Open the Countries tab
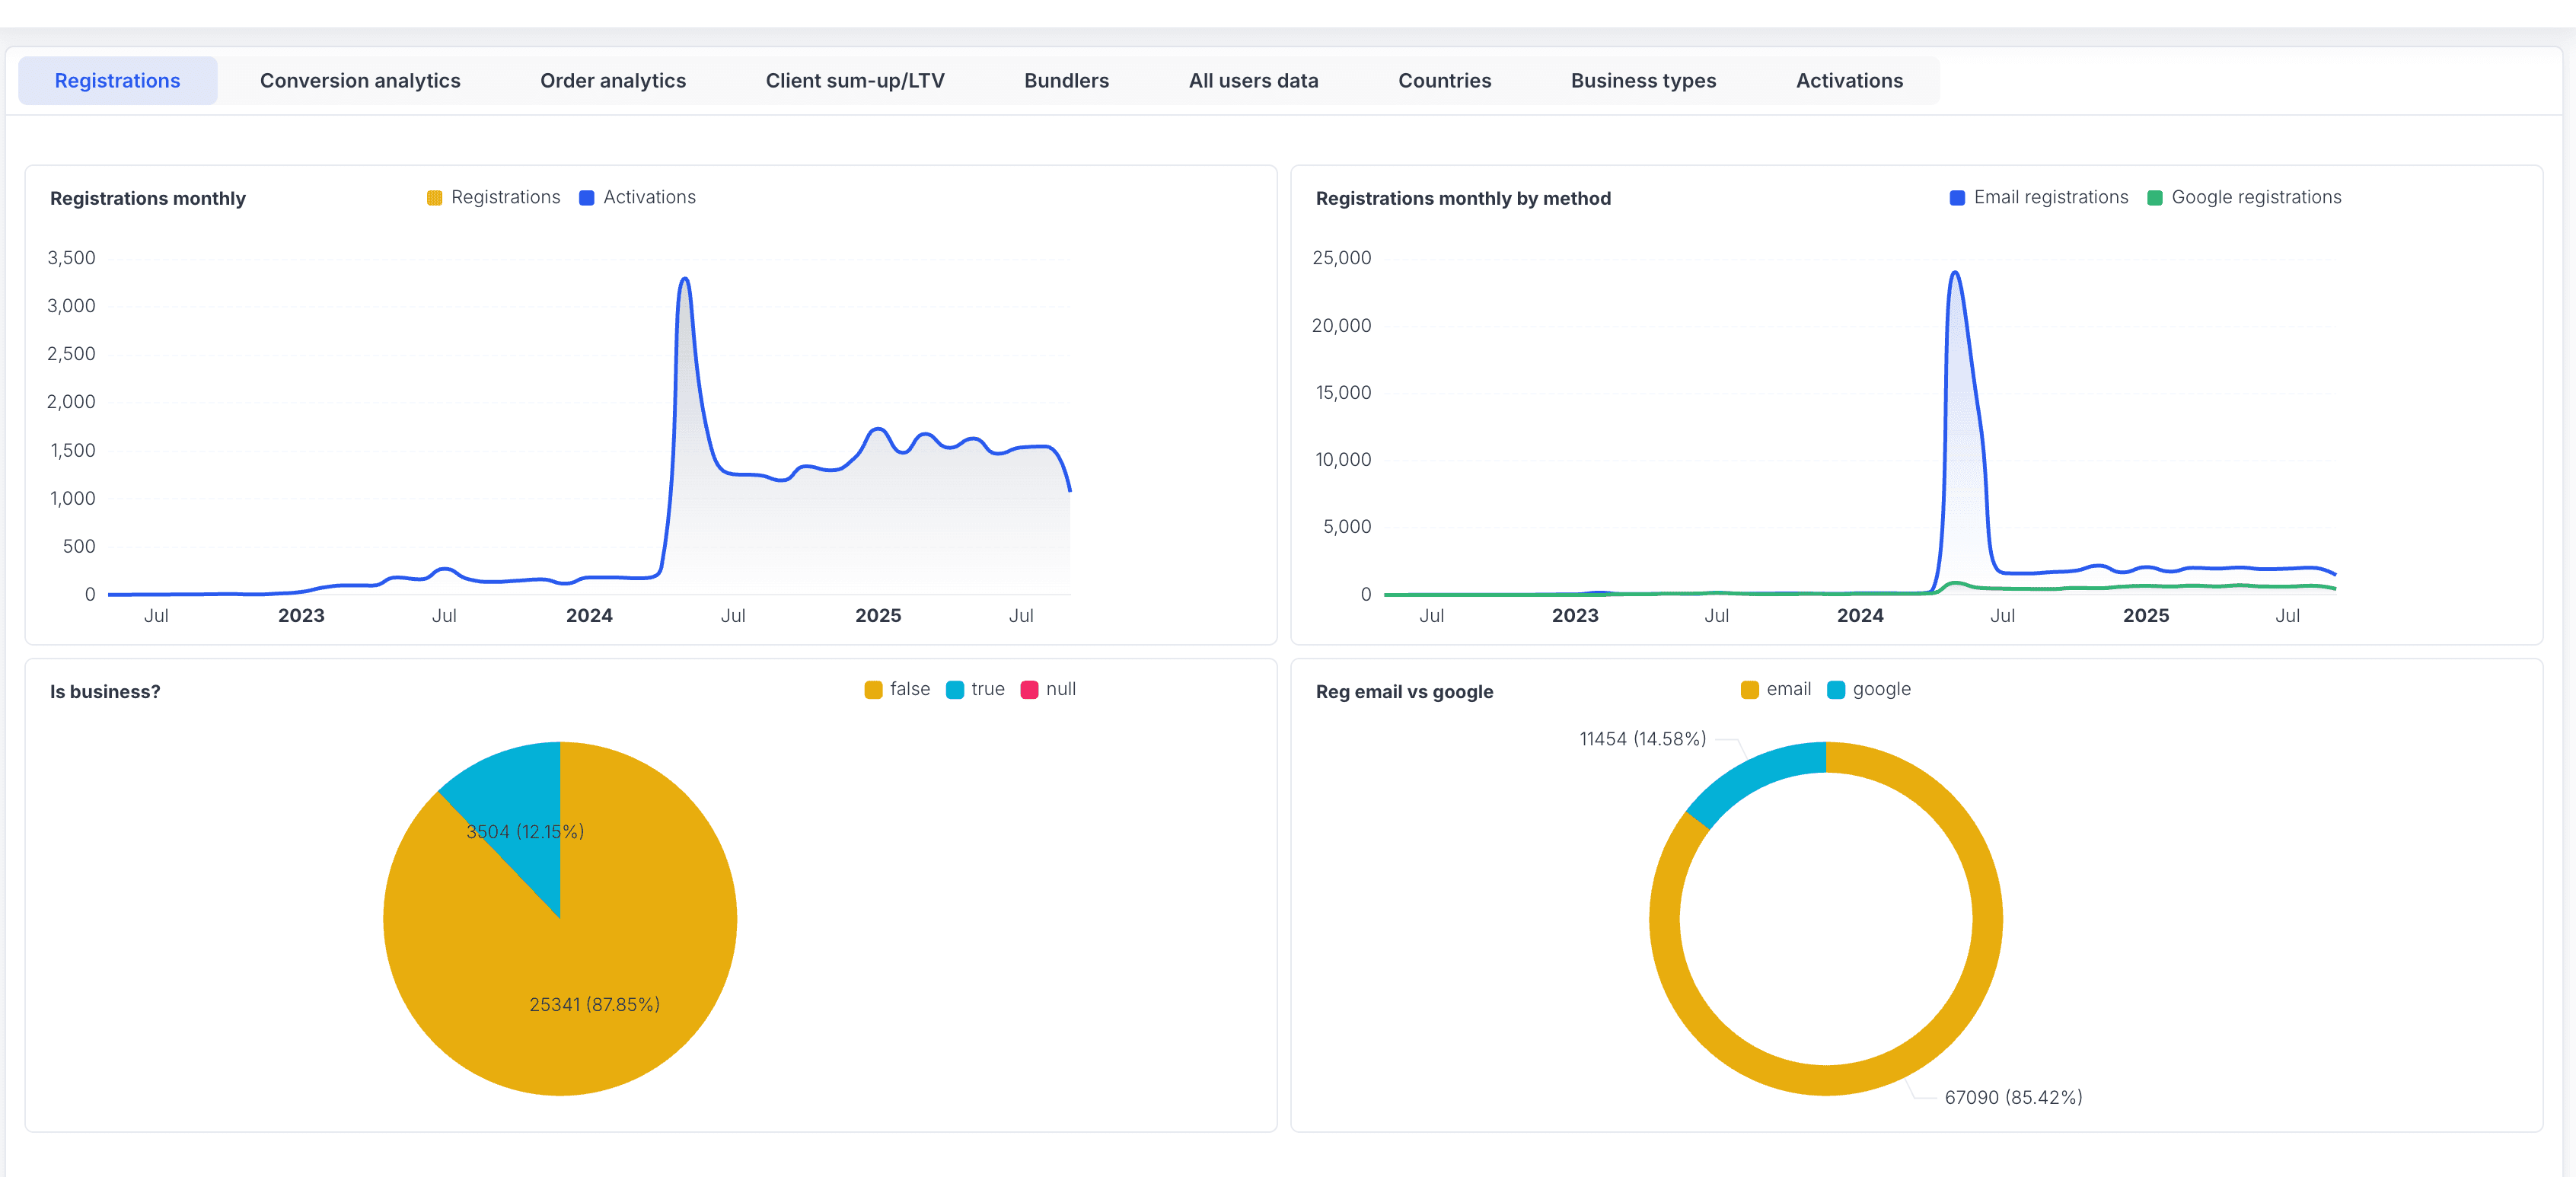The image size is (2576, 1177). pyautogui.click(x=1444, y=80)
